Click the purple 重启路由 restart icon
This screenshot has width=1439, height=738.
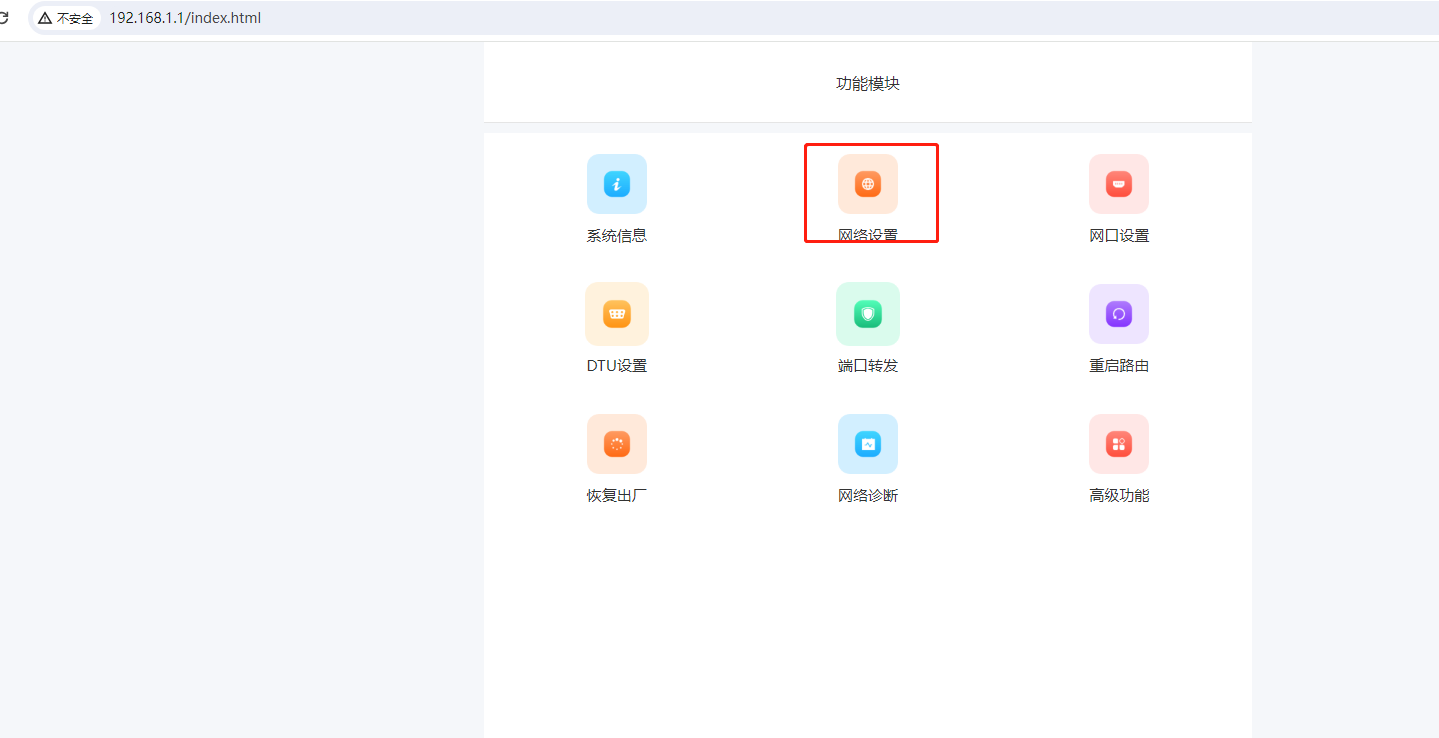coord(1119,314)
